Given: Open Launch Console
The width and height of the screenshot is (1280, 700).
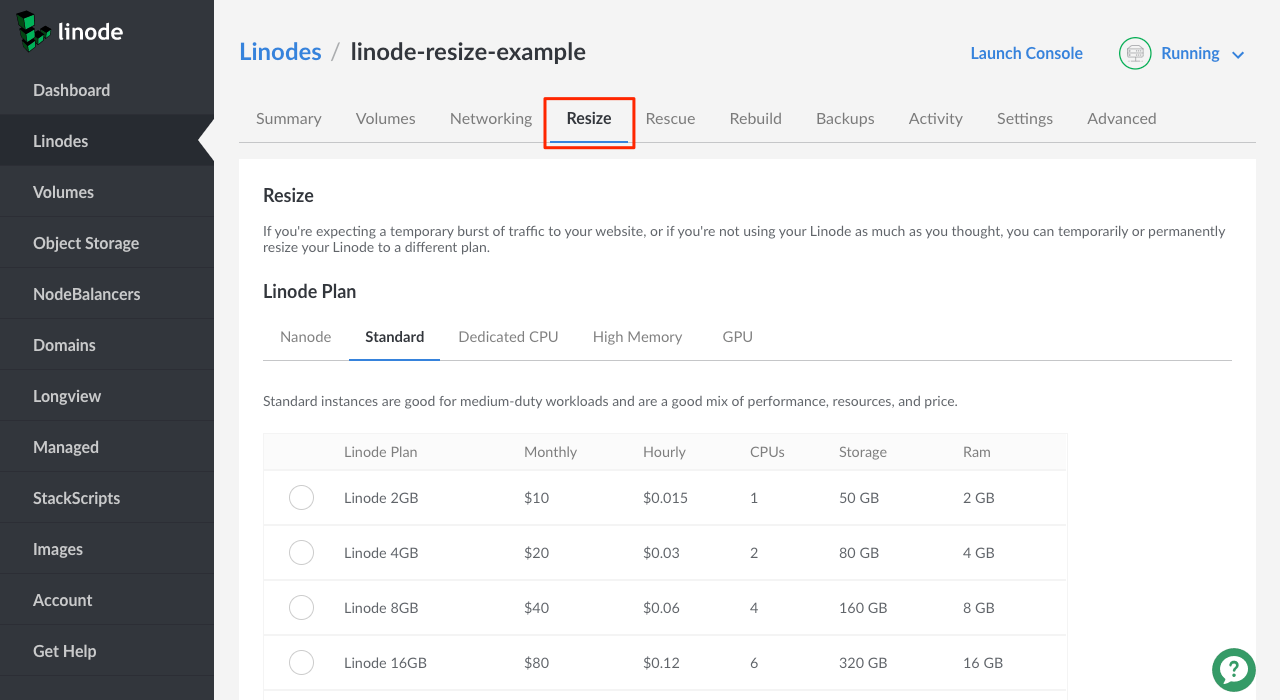Looking at the screenshot, I should (1026, 53).
